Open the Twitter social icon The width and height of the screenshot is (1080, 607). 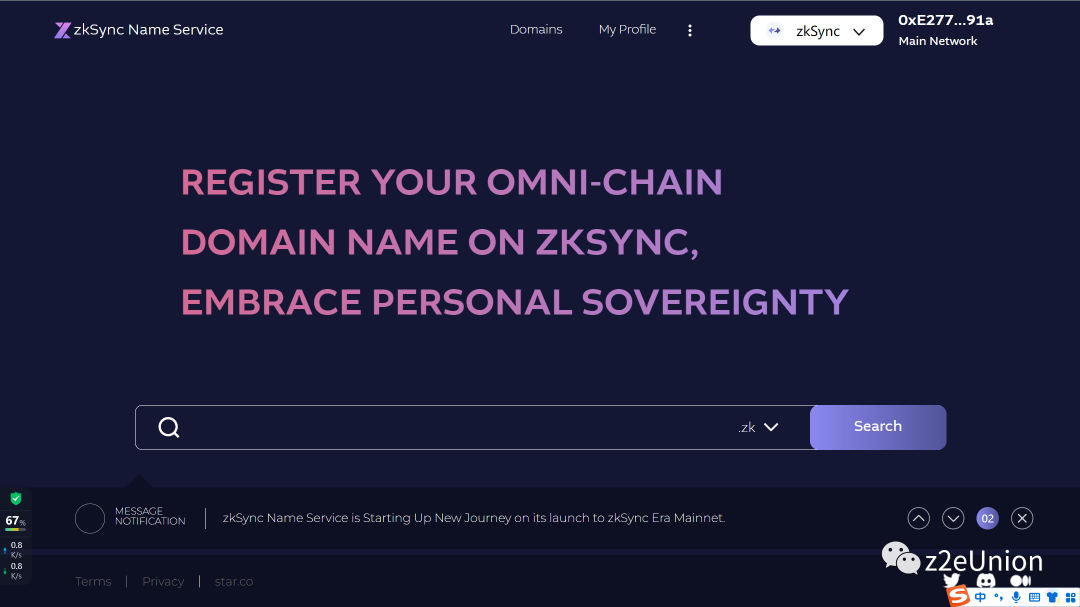click(x=952, y=580)
